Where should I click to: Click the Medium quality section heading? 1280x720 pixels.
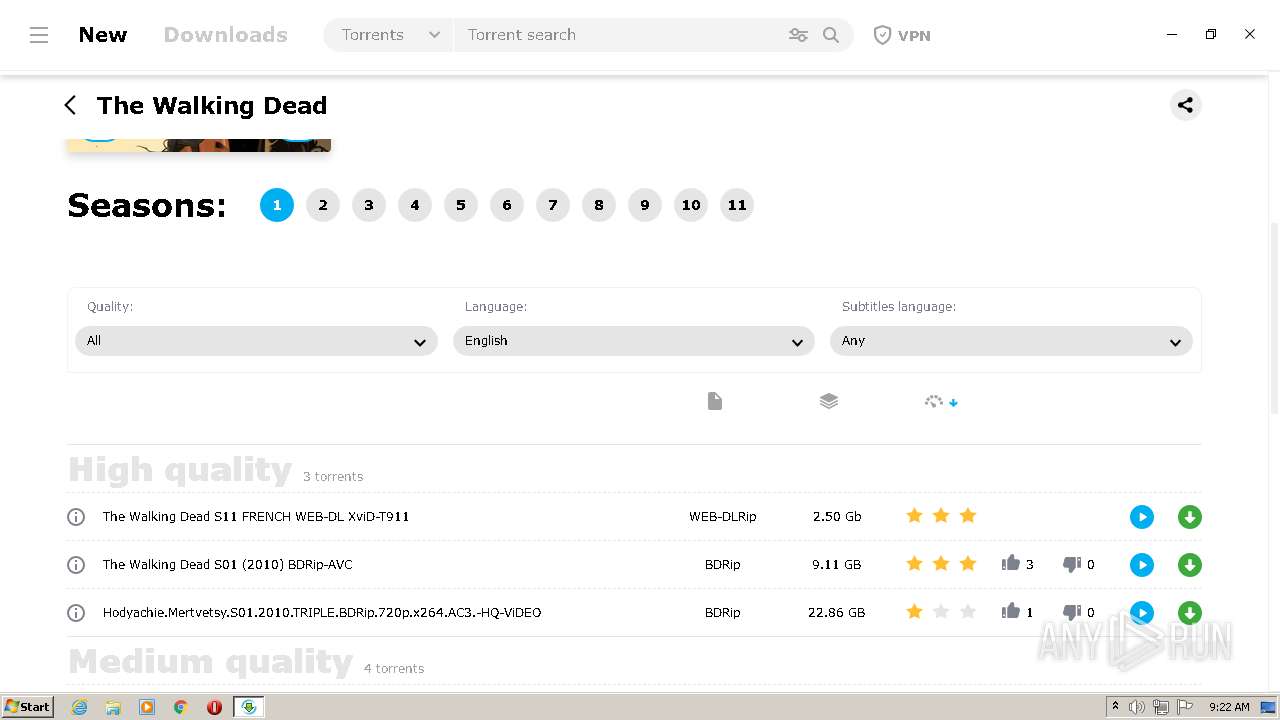click(x=210, y=662)
